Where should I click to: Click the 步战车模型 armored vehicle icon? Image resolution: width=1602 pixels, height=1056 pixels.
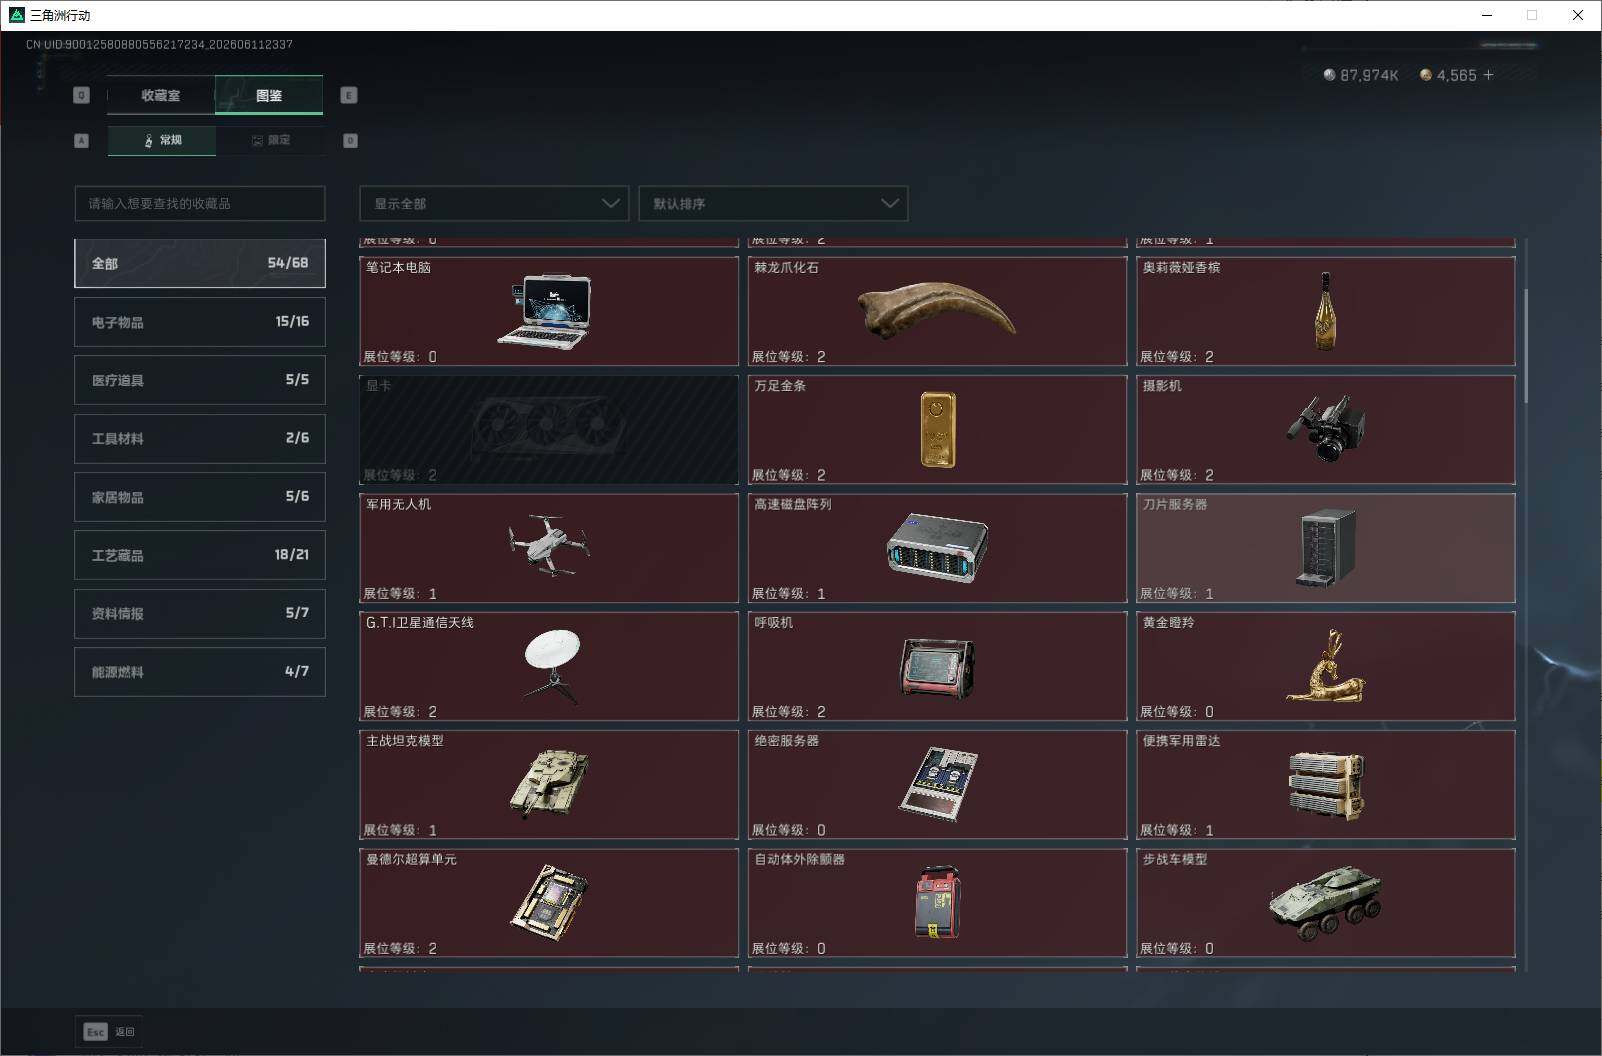1326,902
